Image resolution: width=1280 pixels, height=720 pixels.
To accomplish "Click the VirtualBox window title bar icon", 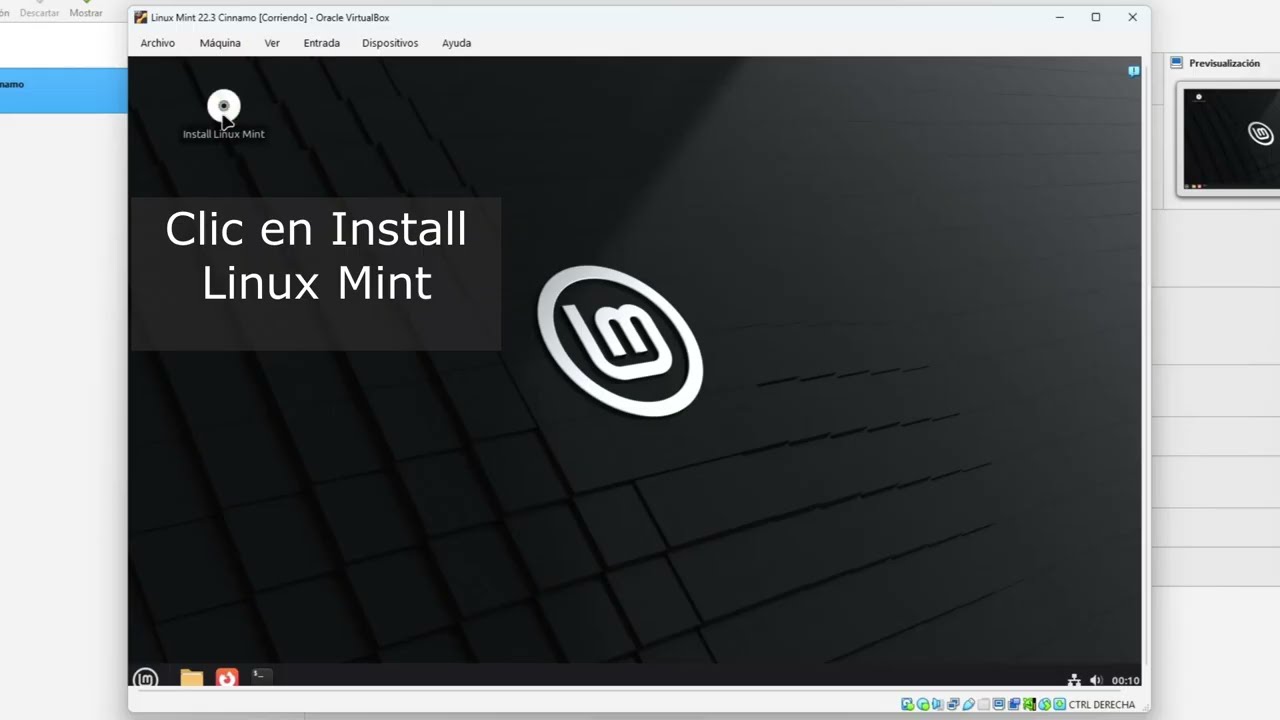I will (x=141, y=17).
